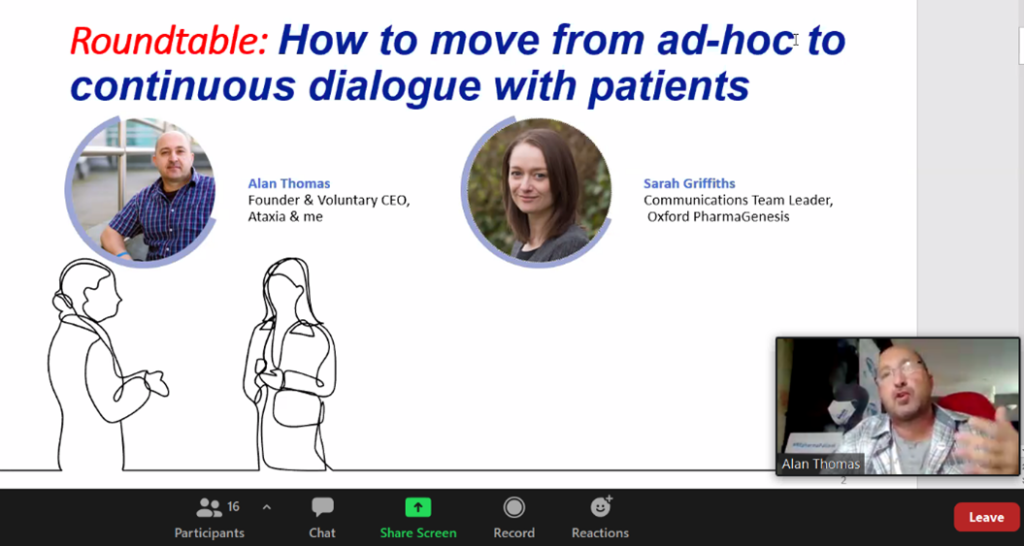
Task: Click the line drawing of two people
Action: 193,364
